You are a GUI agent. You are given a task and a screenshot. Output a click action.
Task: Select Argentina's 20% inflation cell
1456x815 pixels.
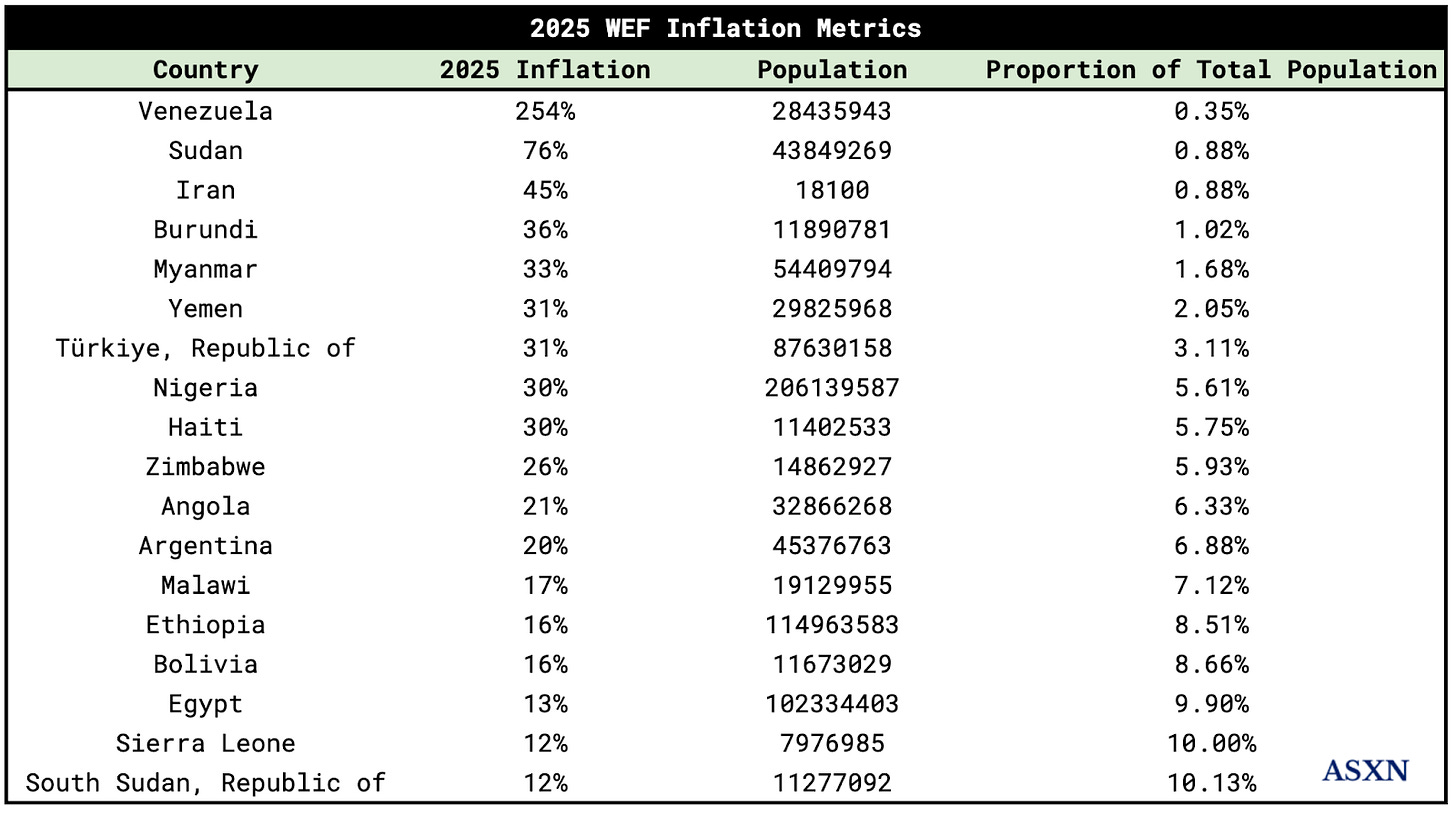tap(545, 546)
